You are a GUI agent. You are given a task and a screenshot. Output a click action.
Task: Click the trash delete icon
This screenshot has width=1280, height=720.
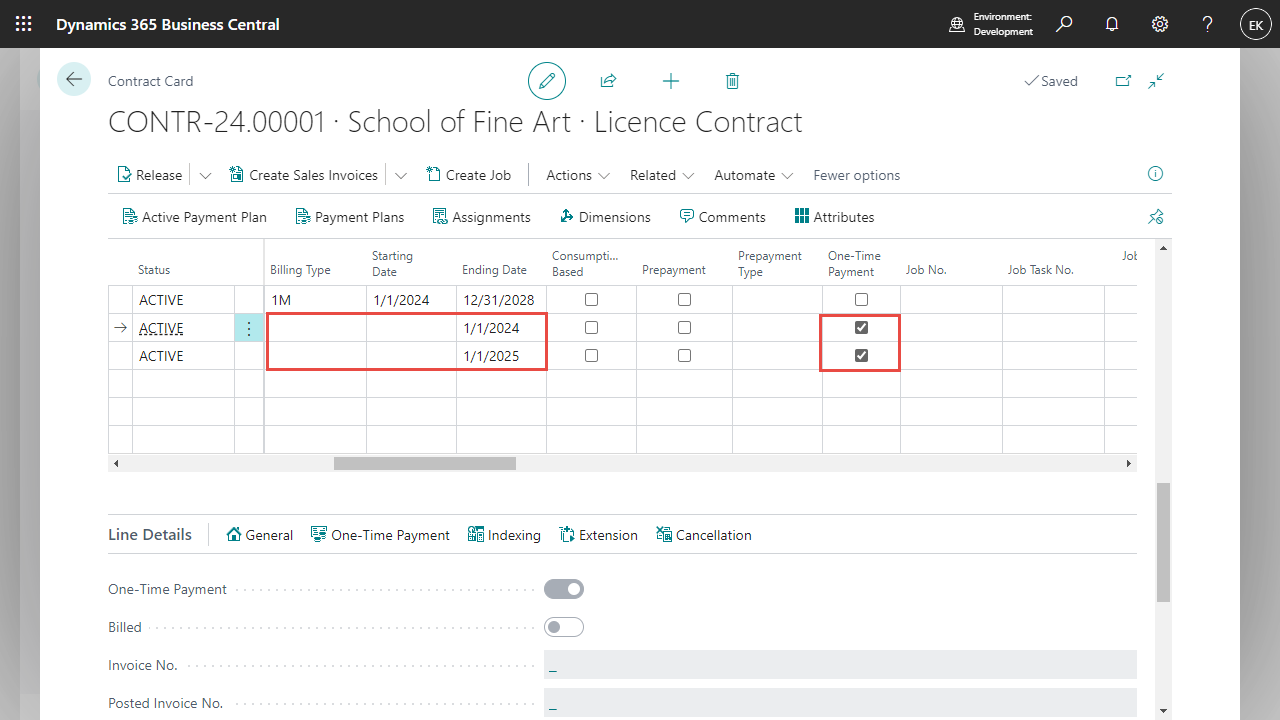coord(732,81)
